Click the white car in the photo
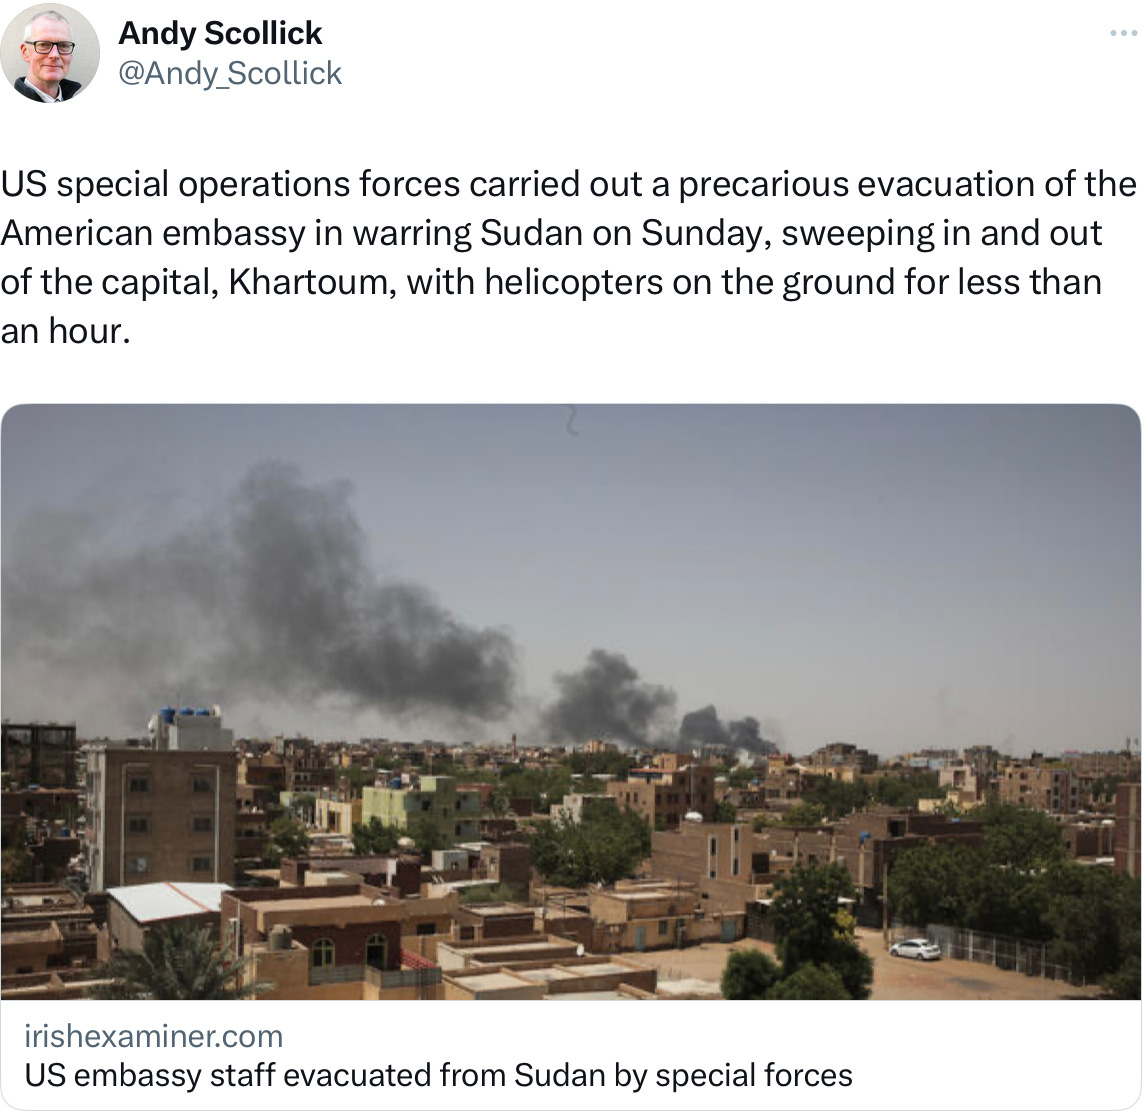Image resolution: width=1142 pixels, height=1113 pixels. coord(915,949)
